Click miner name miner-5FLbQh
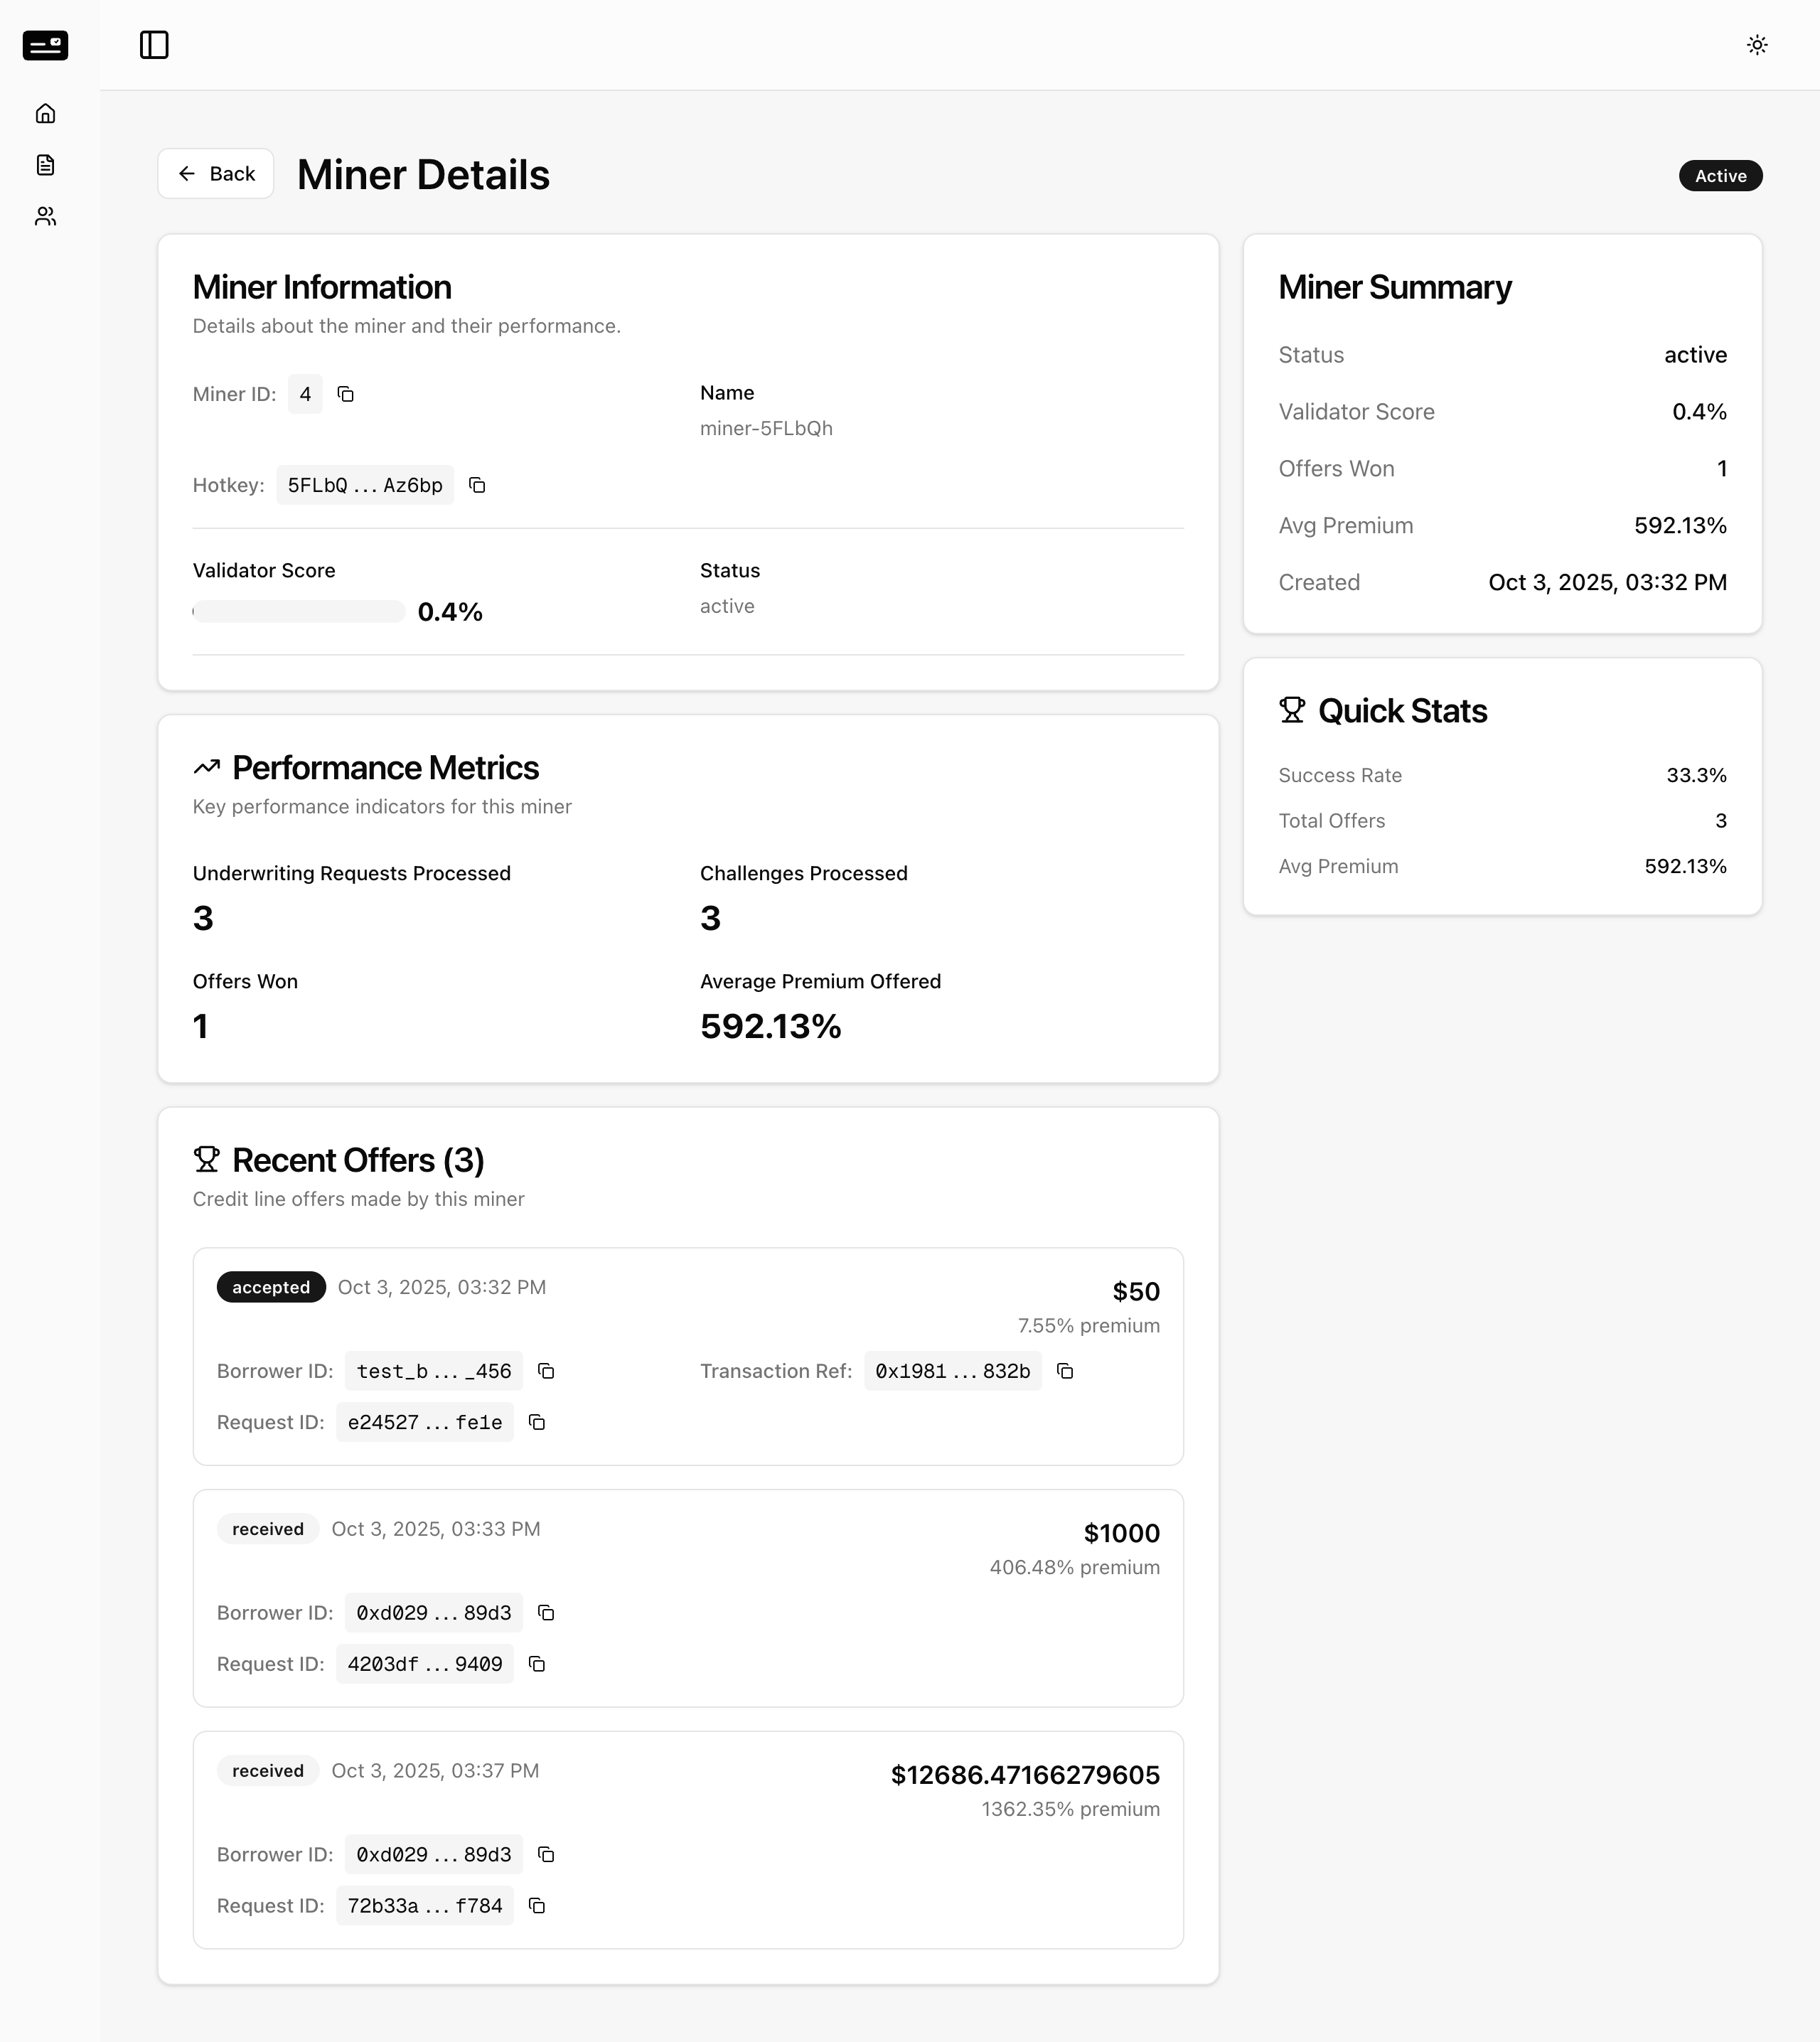The height and width of the screenshot is (2042, 1820). (766, 428)
